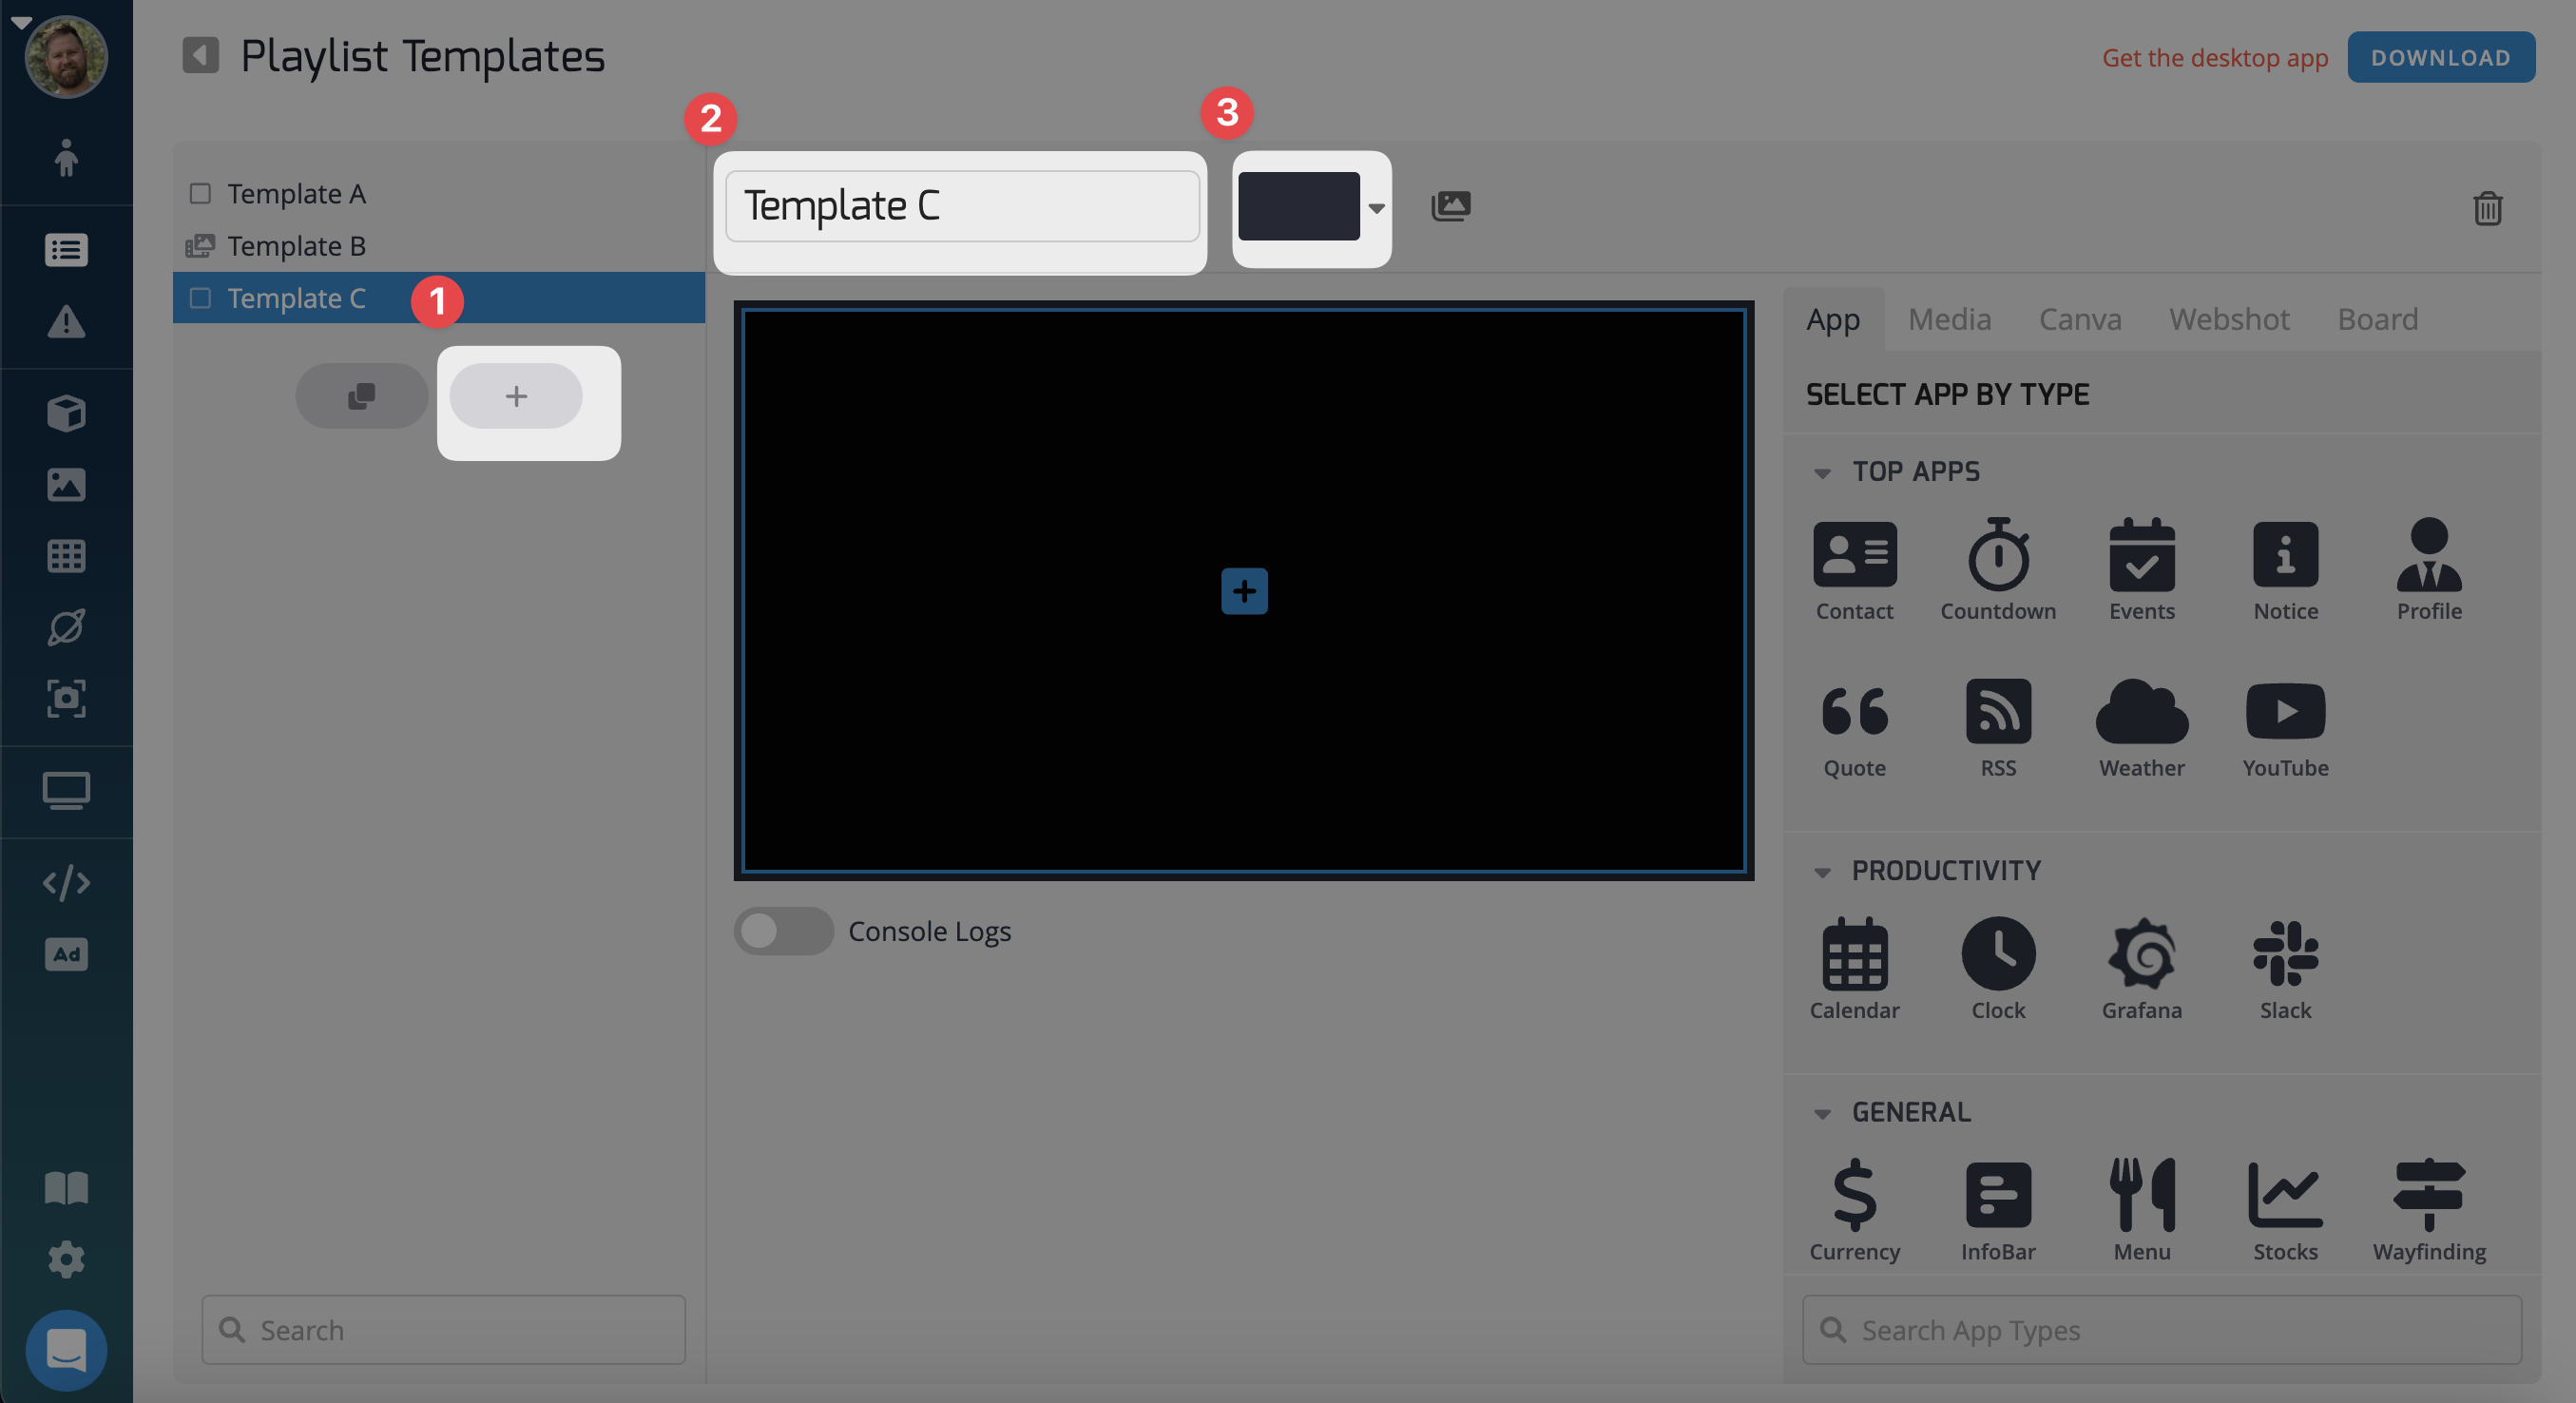Toggle the Console Logs switch
This screenshot has height=1403, width=2576.
(x=781, y=930)
